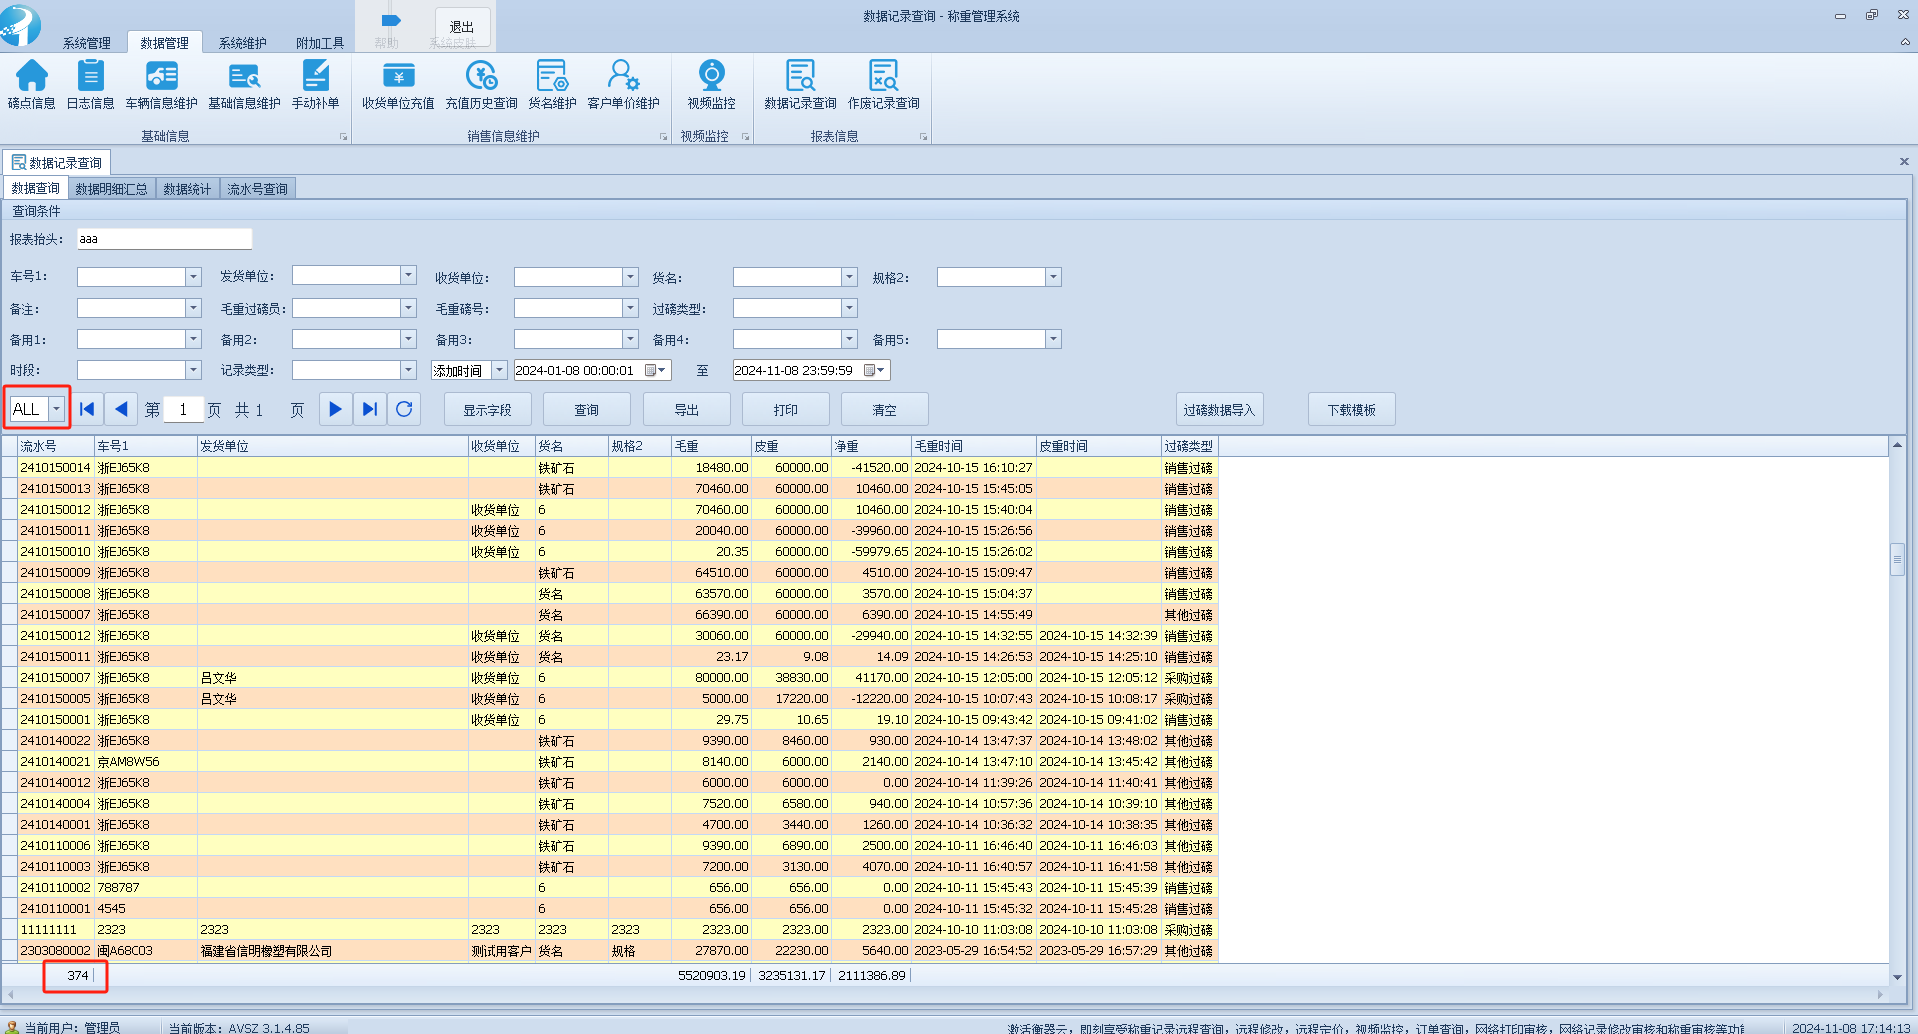The width and height of the screenshot is (1918, 1034).
Task: Expand the 毛重过磅员 dropdown
Action: [x=408, y=308]
